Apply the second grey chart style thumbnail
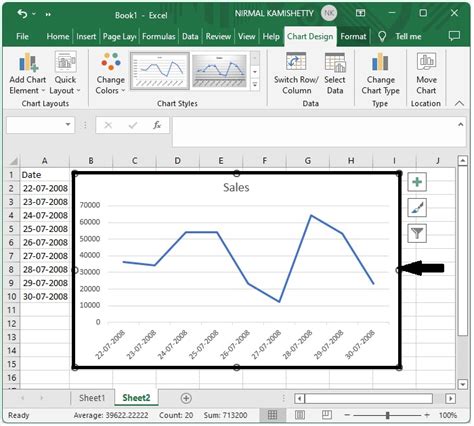The height and width of the screenshot is (426, 474). pos(219,71)
